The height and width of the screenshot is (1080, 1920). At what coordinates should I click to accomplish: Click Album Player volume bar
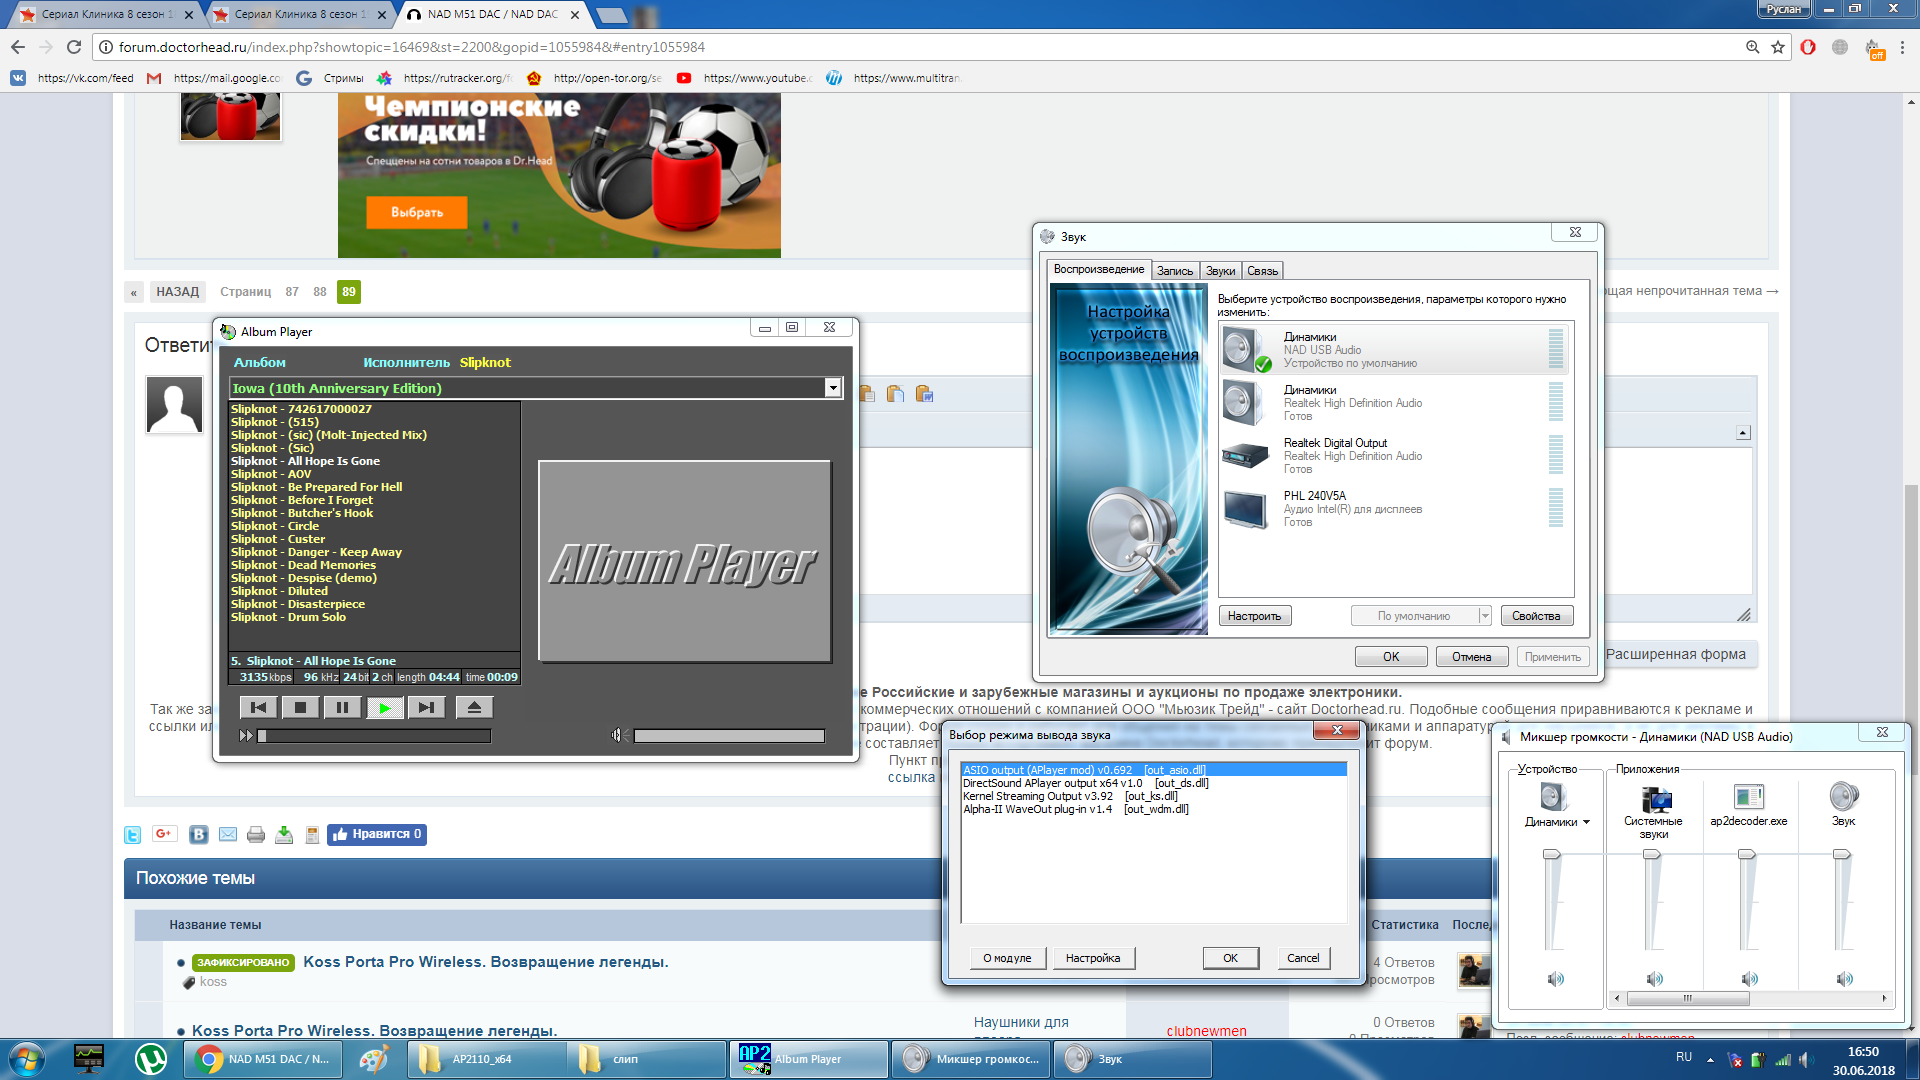point(729,736)
